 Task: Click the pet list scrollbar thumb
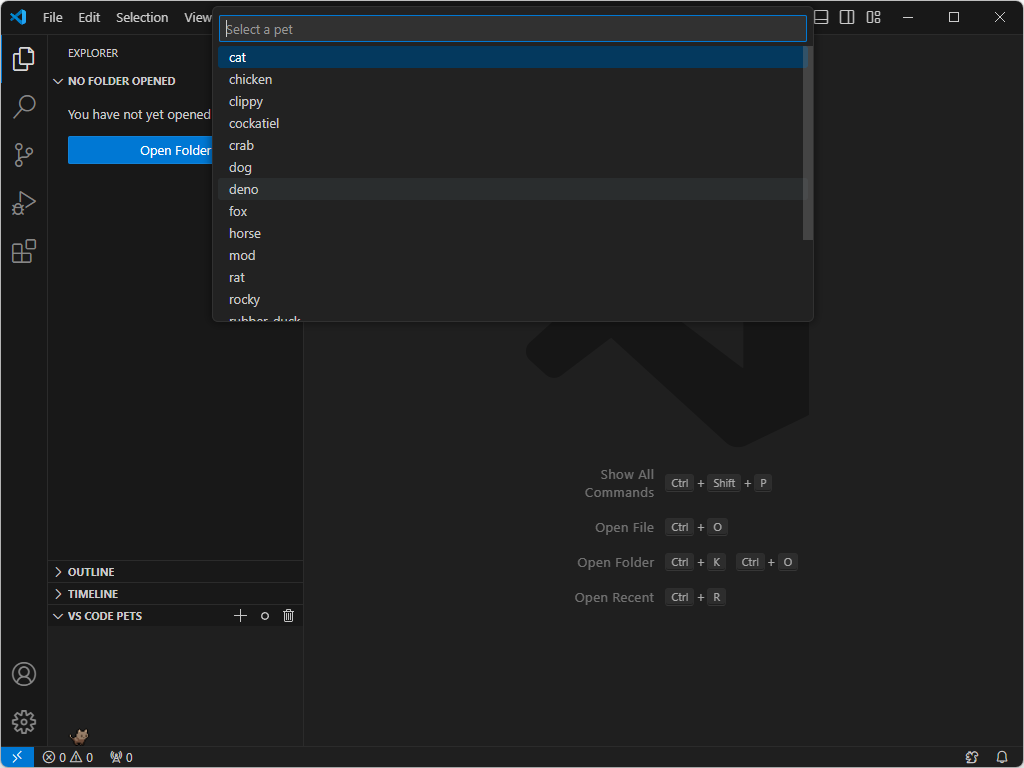pos(808,143)
